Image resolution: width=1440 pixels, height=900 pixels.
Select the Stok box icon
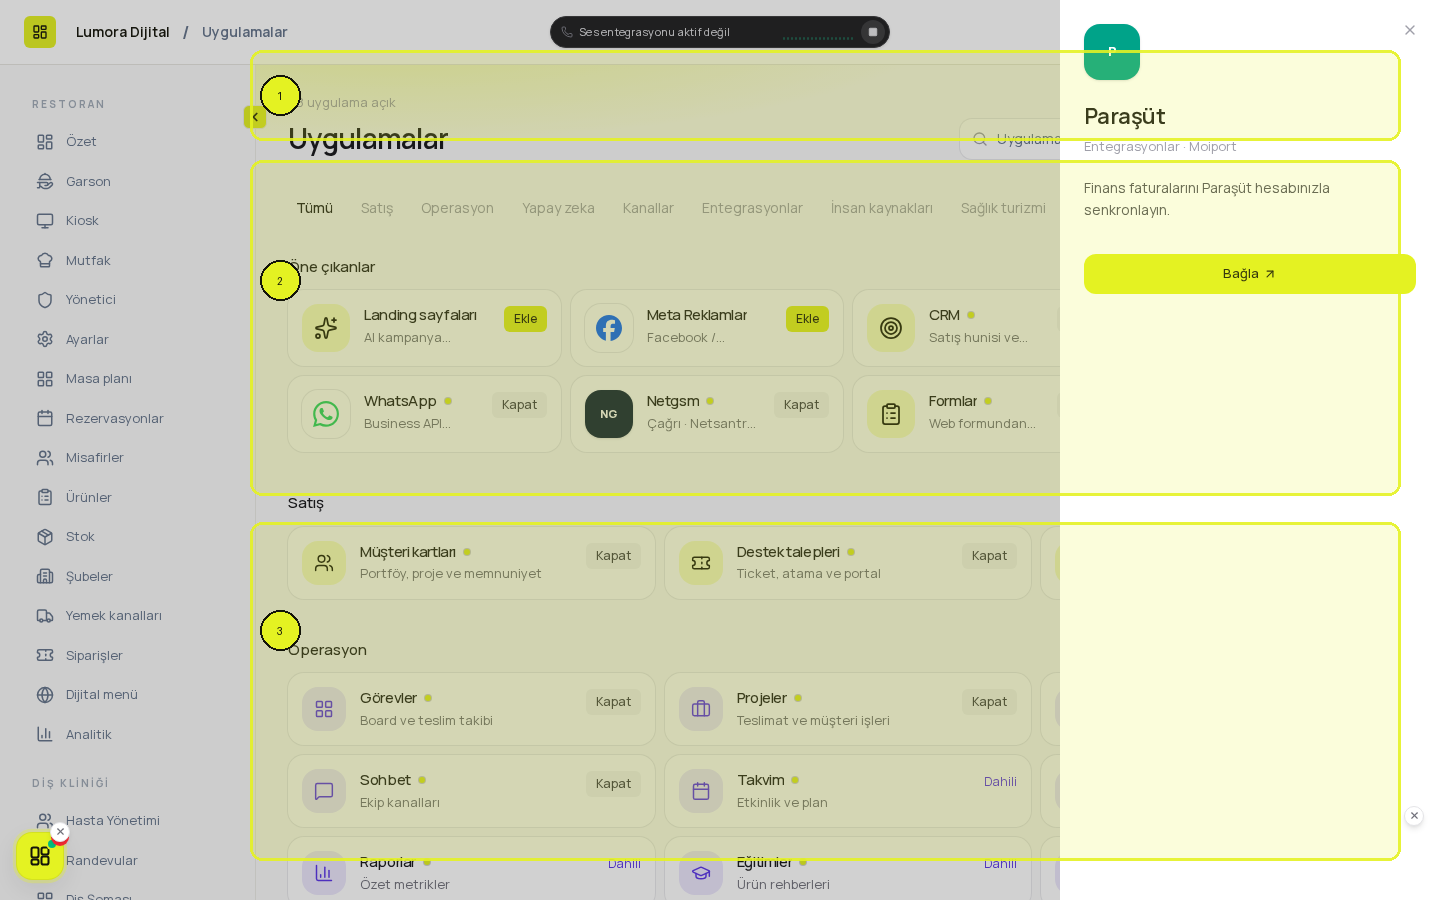[45, 537]
